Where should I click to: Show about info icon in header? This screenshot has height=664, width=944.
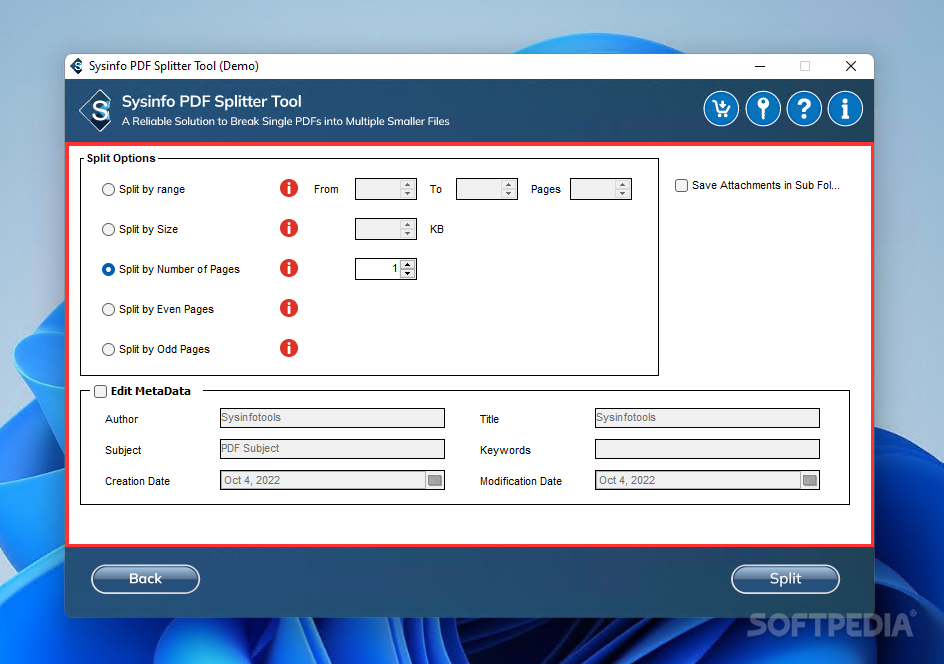click(845, 109)
